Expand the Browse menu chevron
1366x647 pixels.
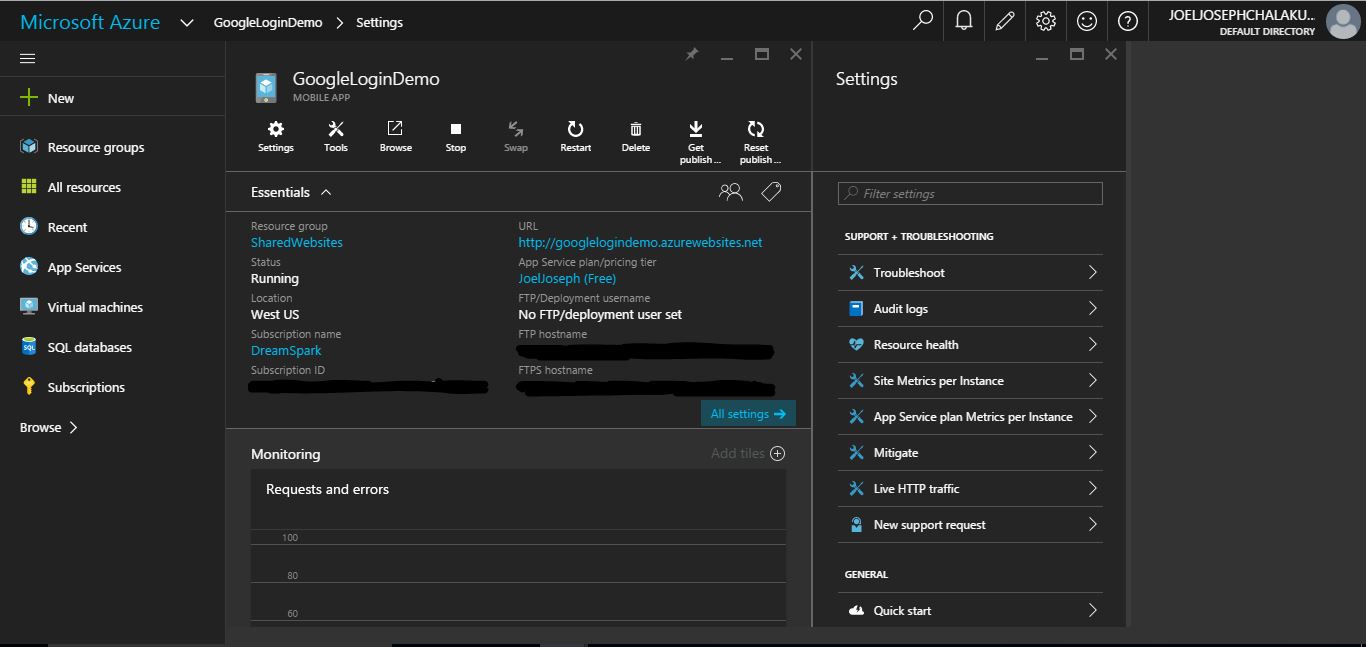(x=73, y=427)
